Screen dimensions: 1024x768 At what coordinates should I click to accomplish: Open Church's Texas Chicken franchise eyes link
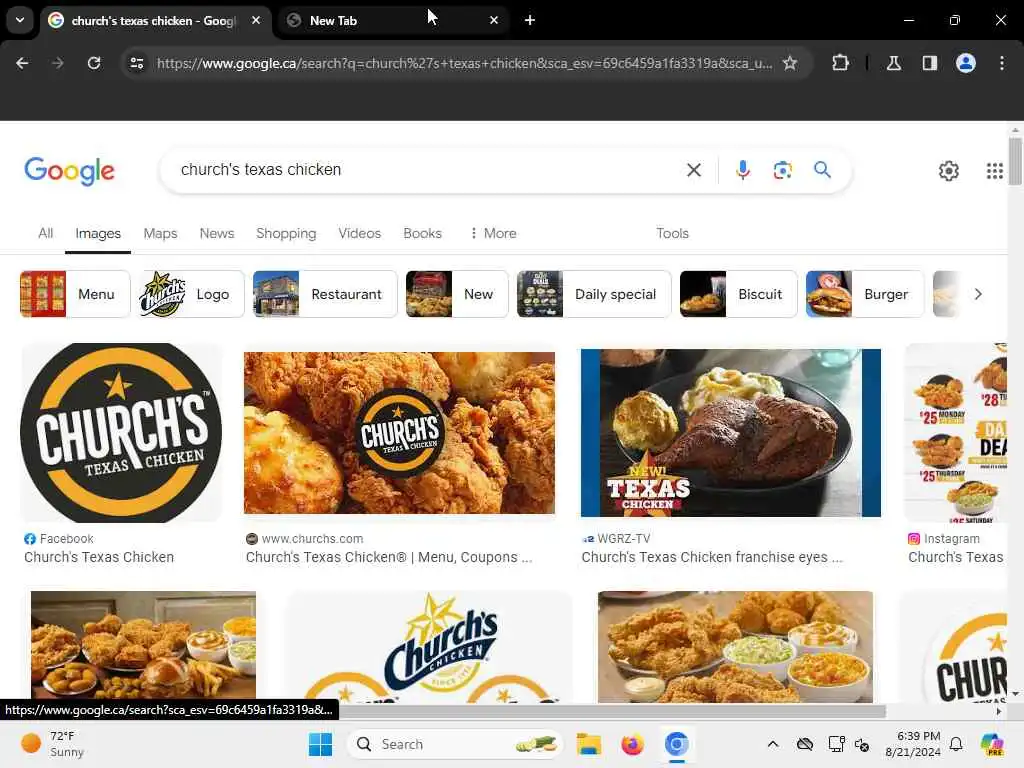click(712, 557)
